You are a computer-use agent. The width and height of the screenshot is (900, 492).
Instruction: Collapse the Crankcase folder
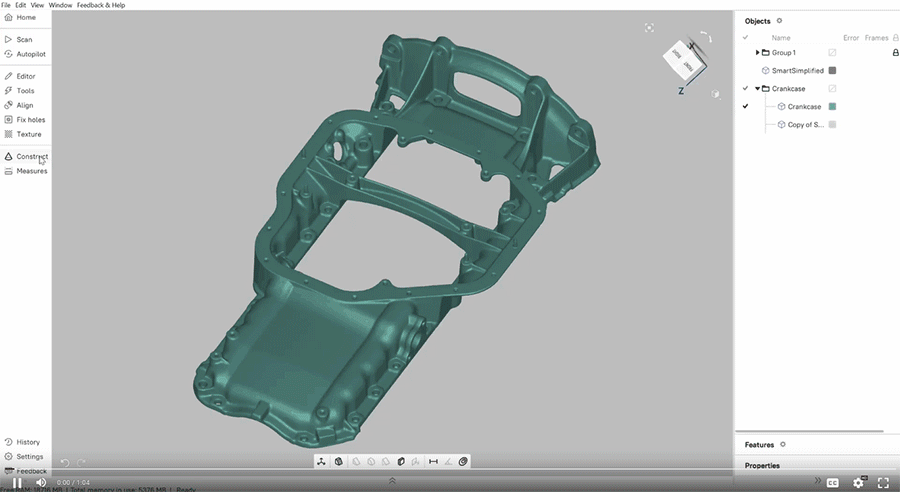point(757,88)
